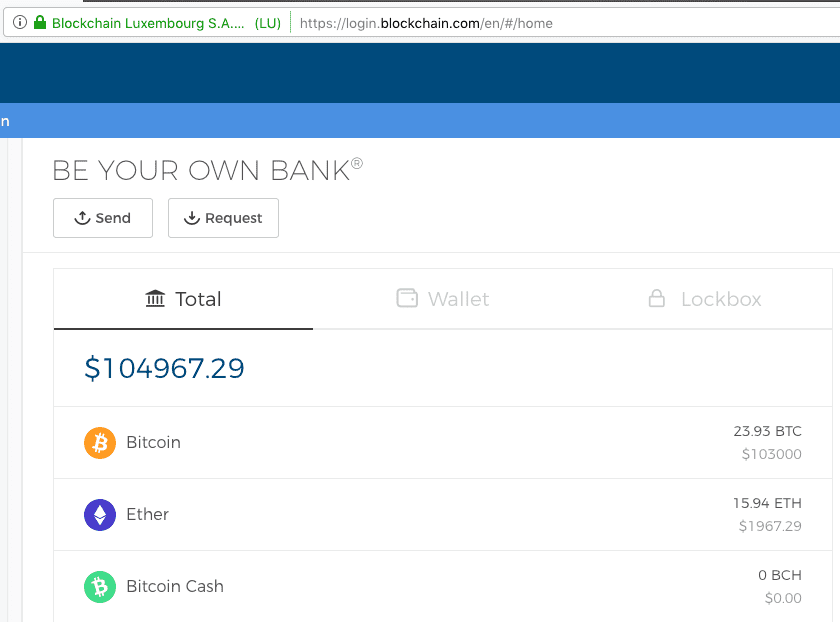
Task: Open the Send dialog
Action: [103, 218]
